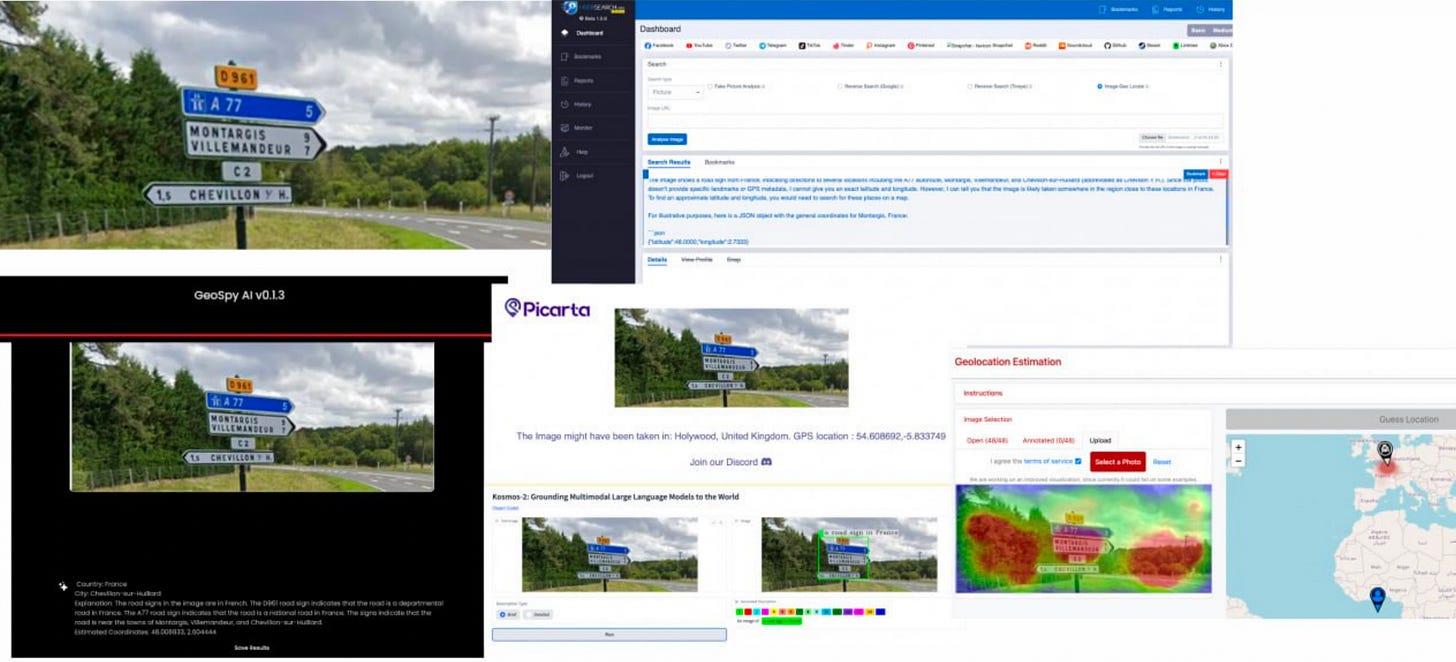Viewport: 1456px width, 662px height.
Task: Click the YouTube platform icon
Action: pyautogui.click(x=688, y=45)
